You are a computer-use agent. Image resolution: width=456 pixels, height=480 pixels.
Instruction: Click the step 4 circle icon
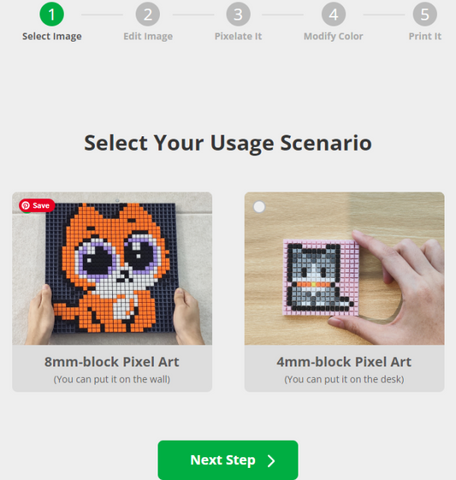[333, 14]
